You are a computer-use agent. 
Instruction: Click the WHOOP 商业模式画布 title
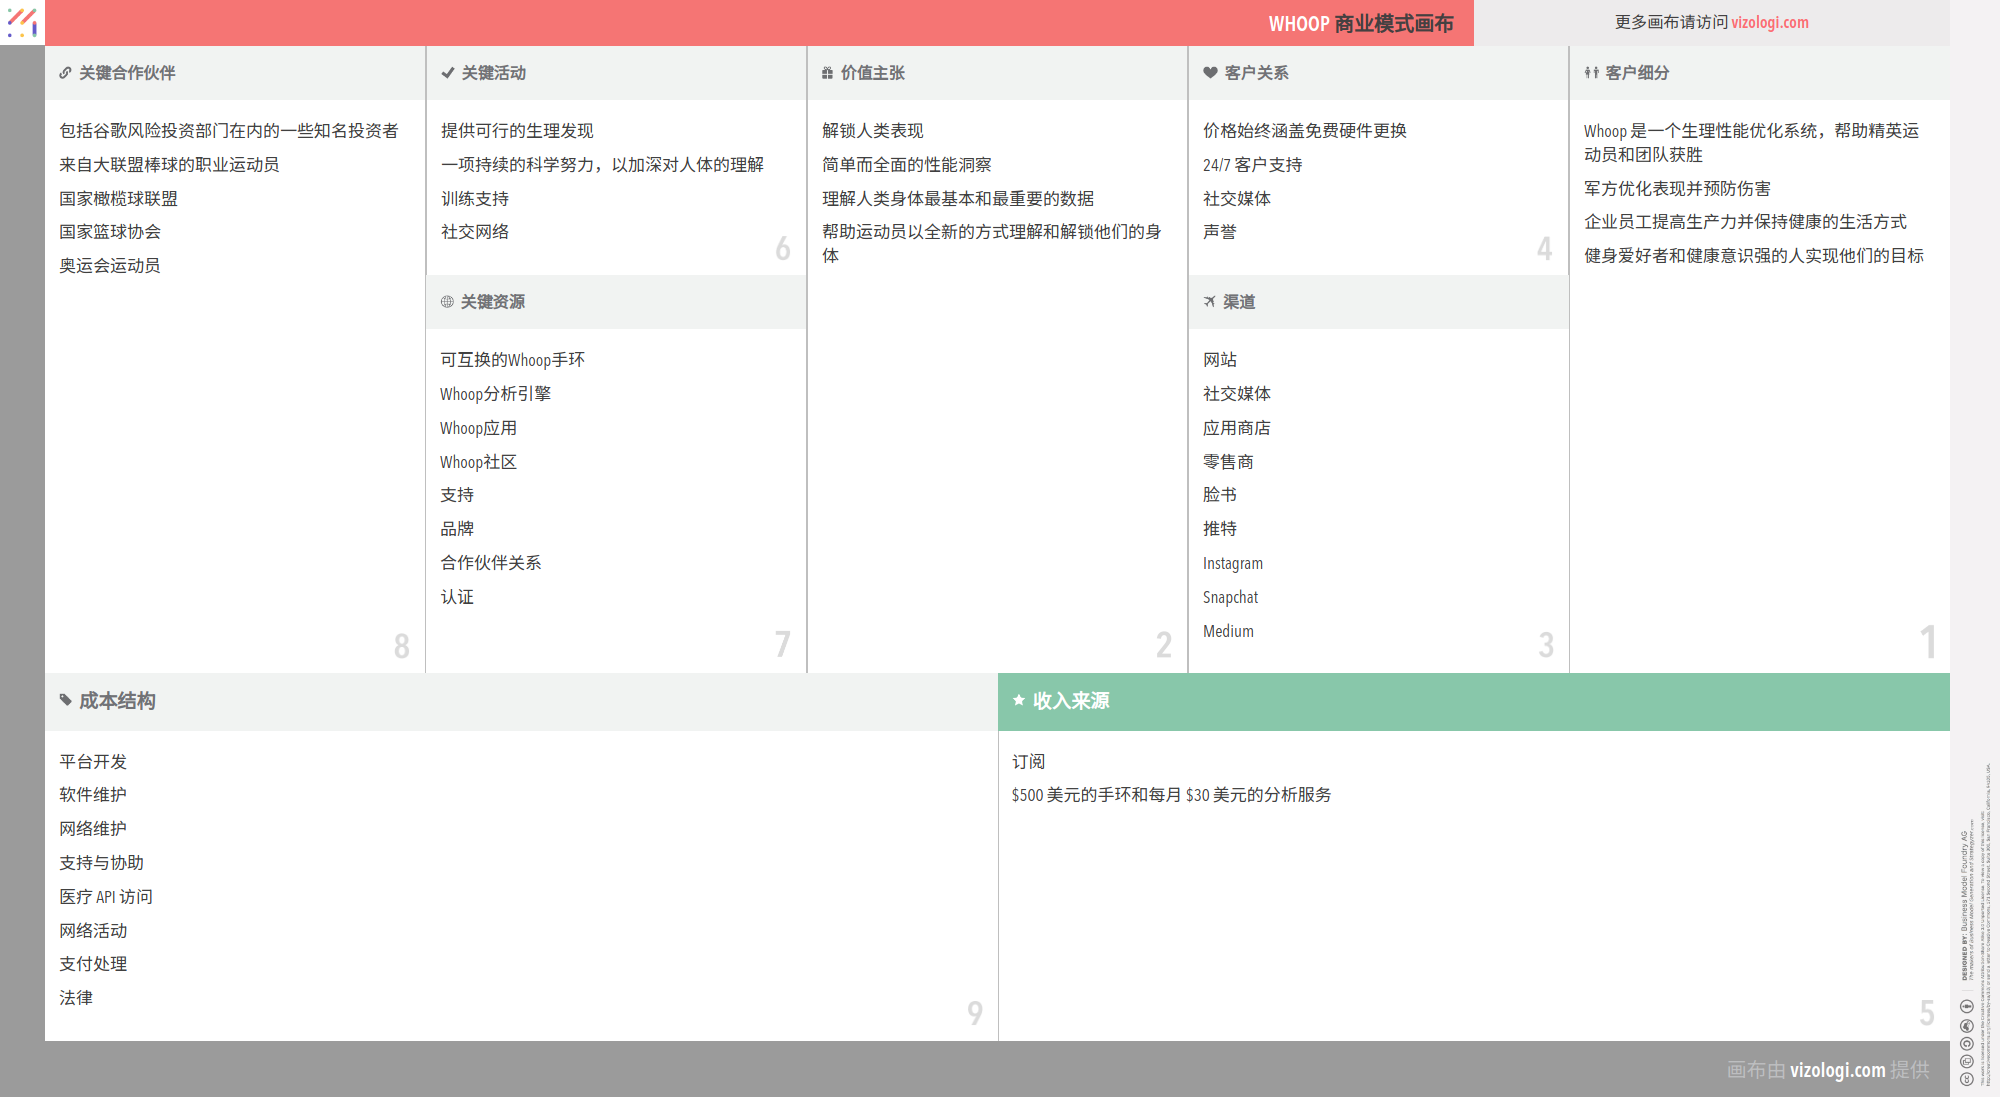1360,23
